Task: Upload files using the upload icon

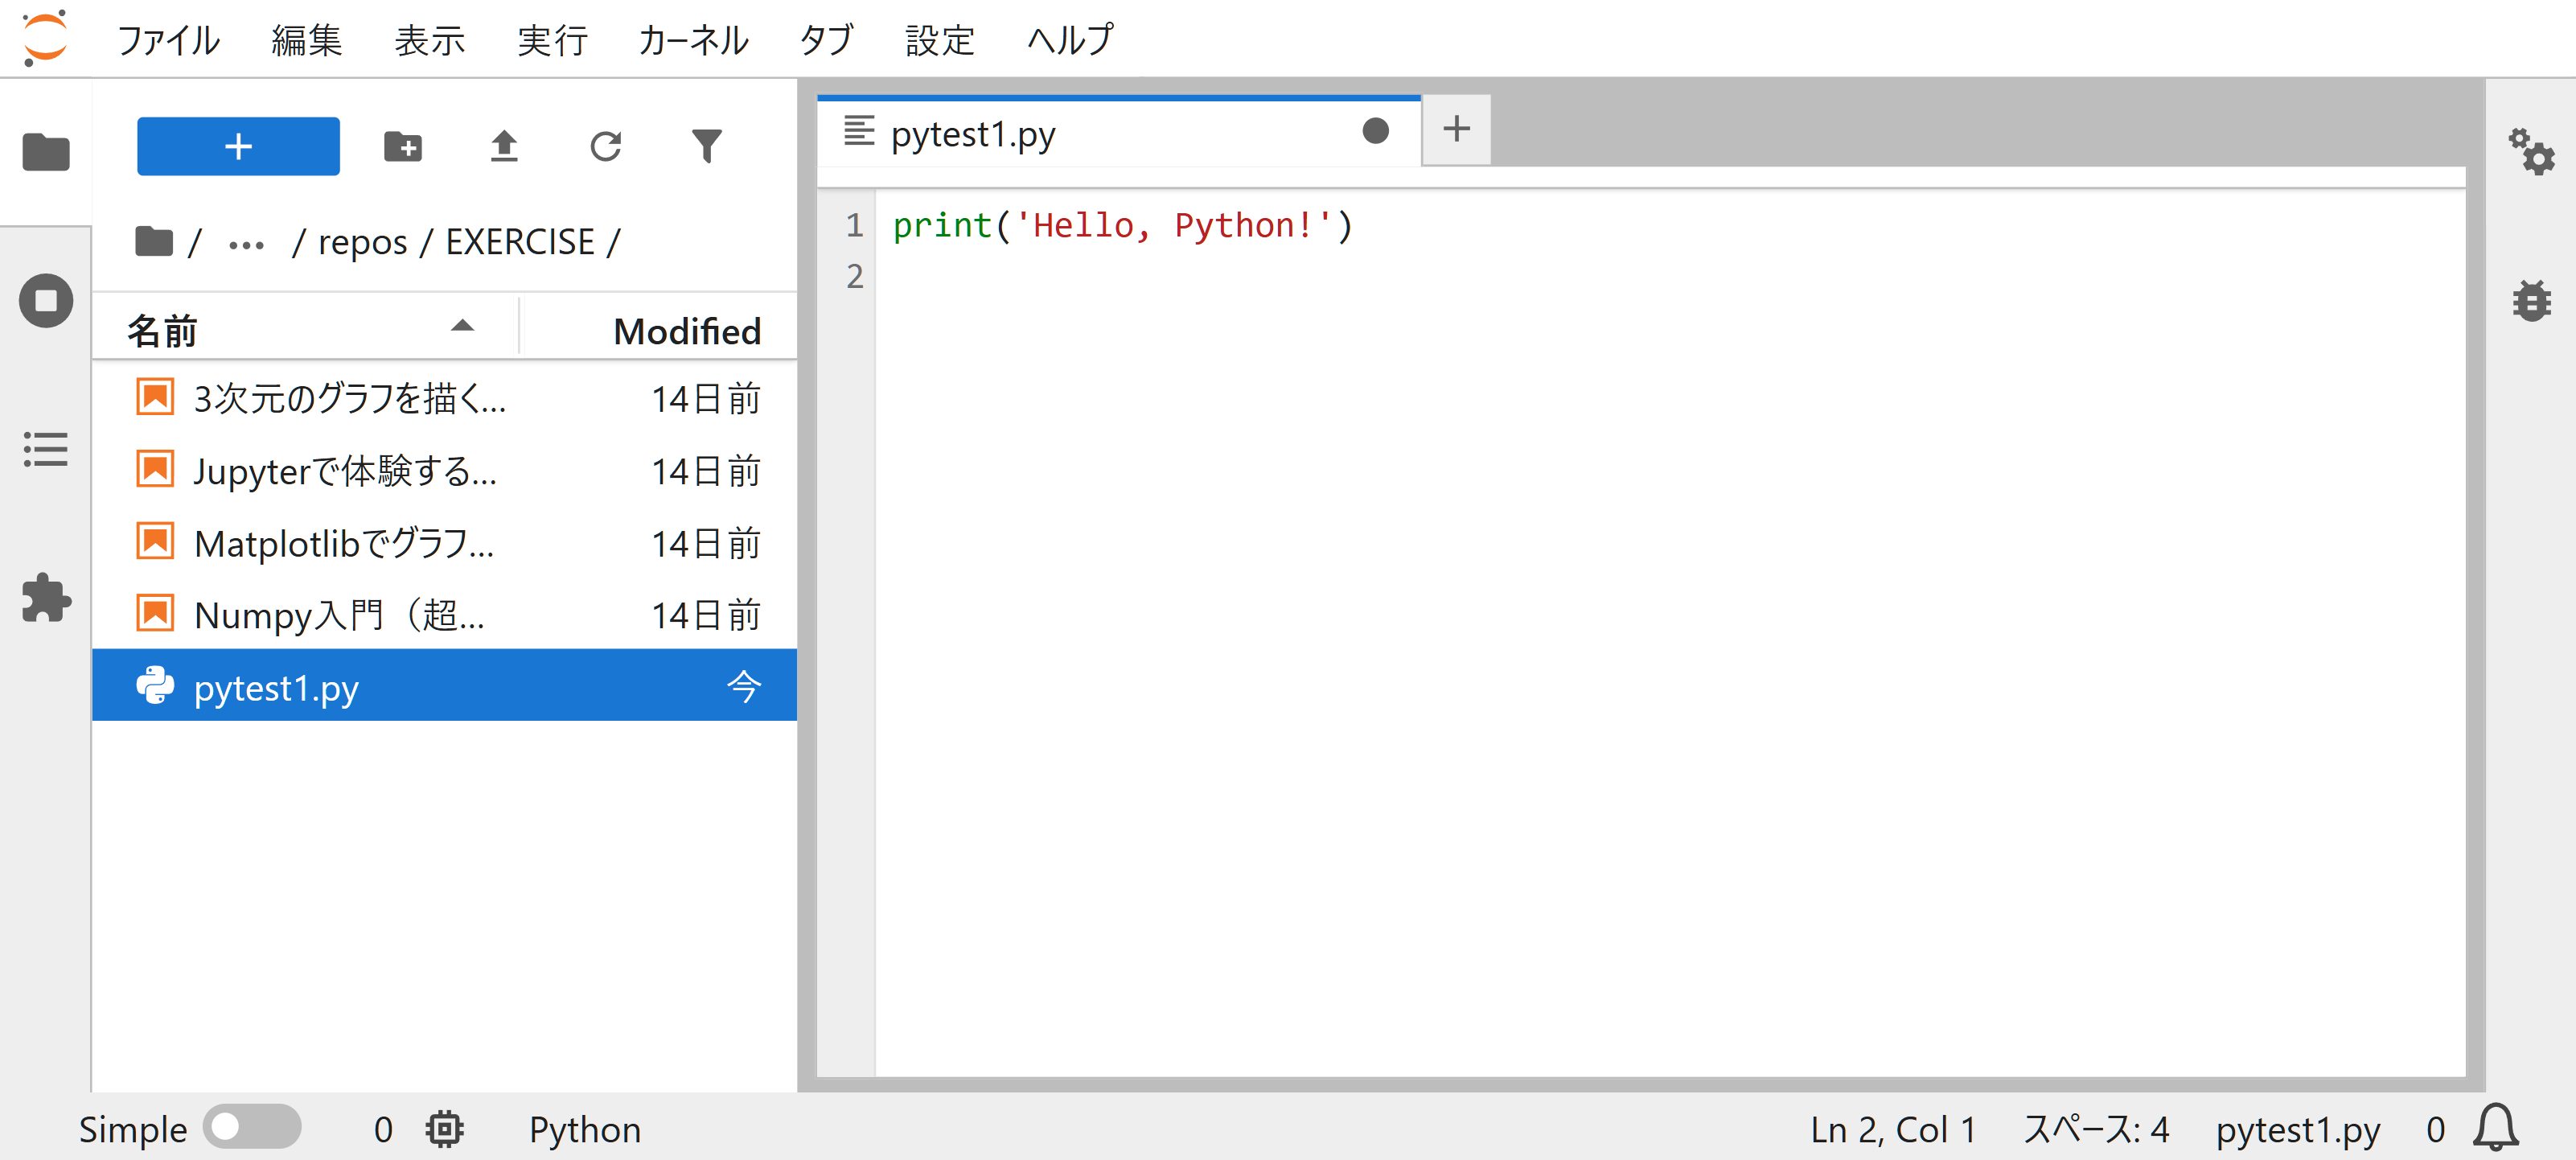Action: pos(504,146)
